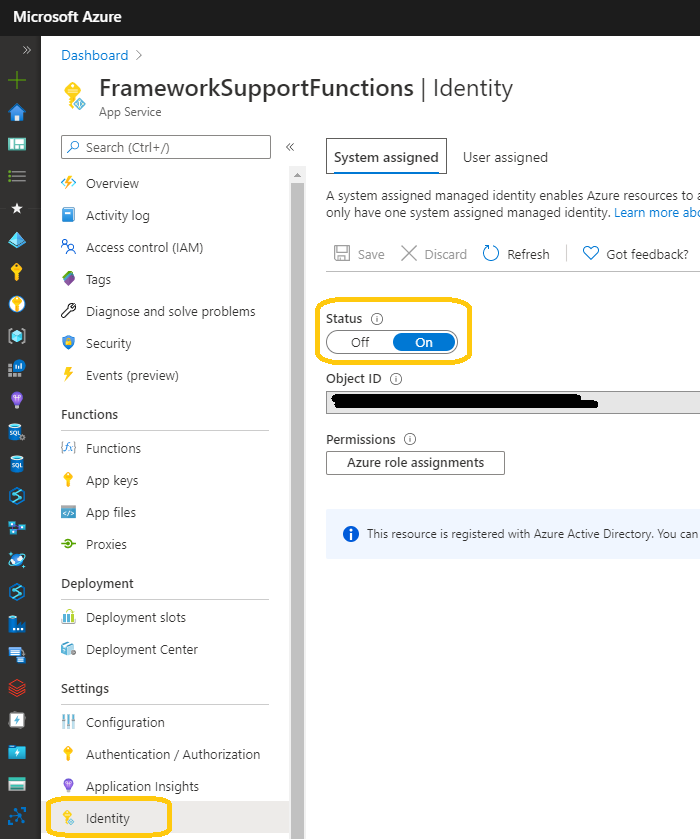Screen dimensions: 700x839
Task: Click the breadcrumb chevron after Dashboard
Action: pyautogui.click(x=140, y=56)
